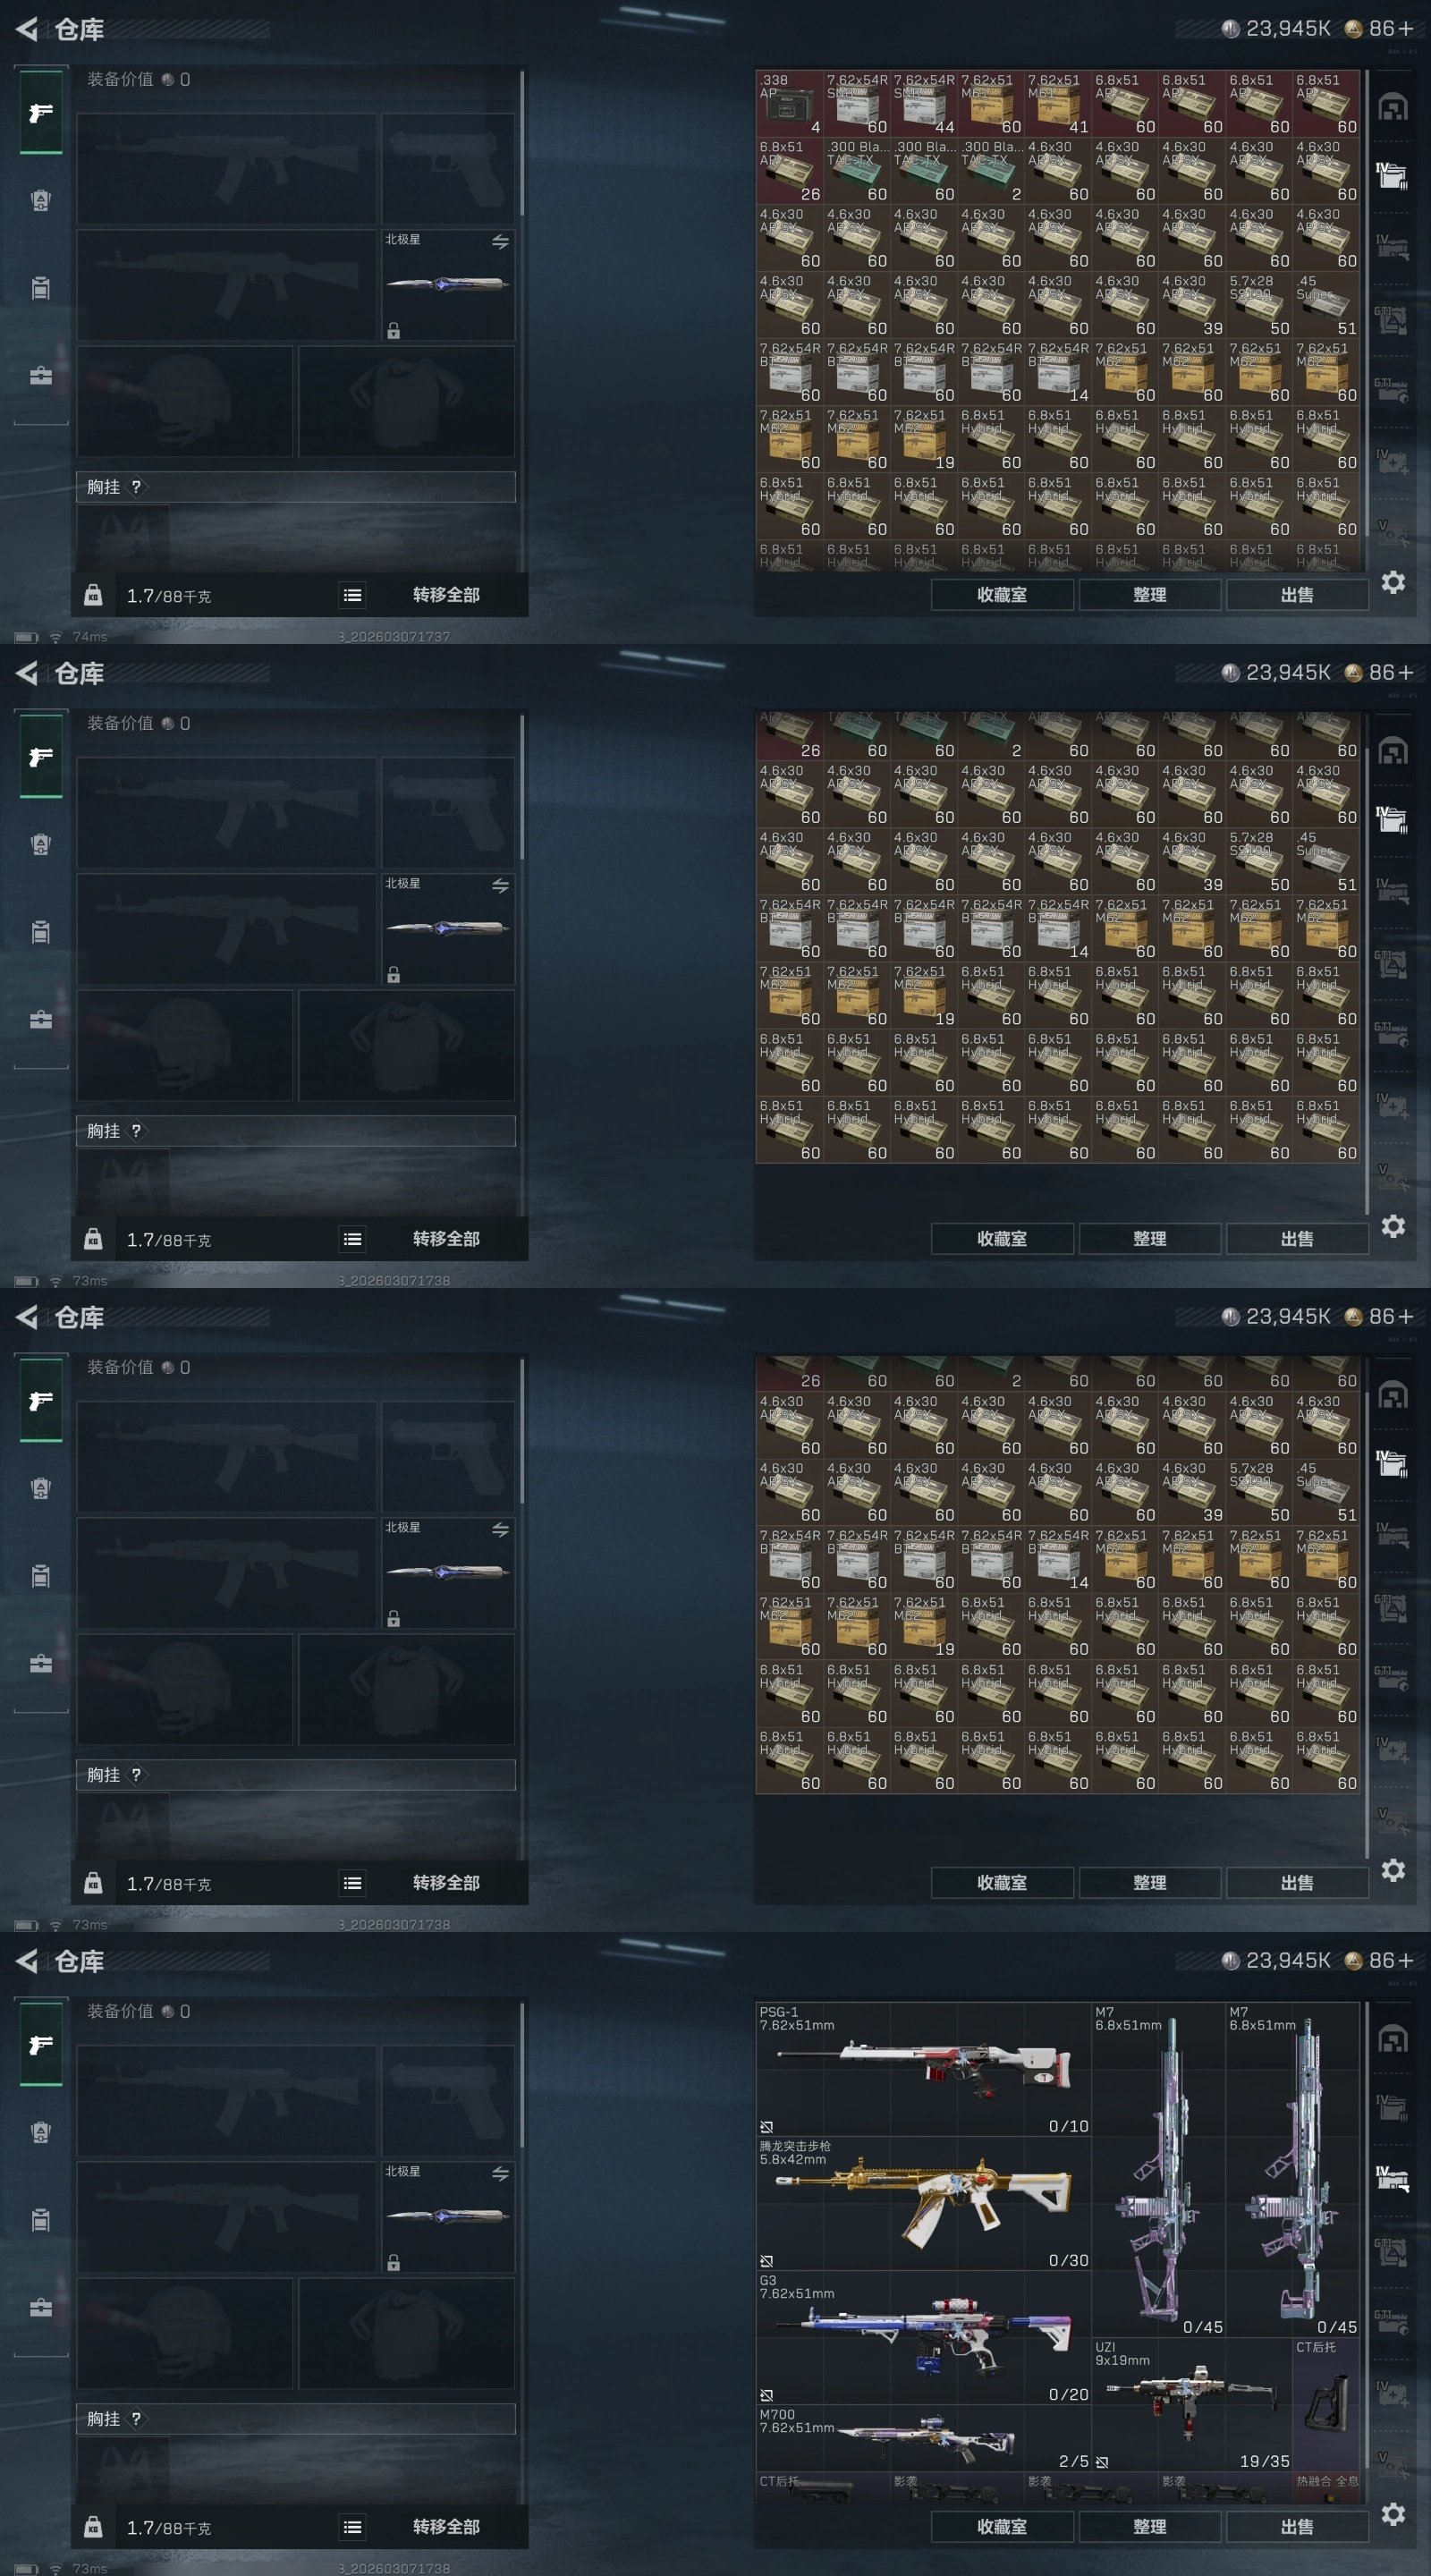The image size is (1431, 2576).
Task: Click crossed-box icon in the PSG-1 rifle cell
Action: pyautogui.click(x=767, y=2126)
